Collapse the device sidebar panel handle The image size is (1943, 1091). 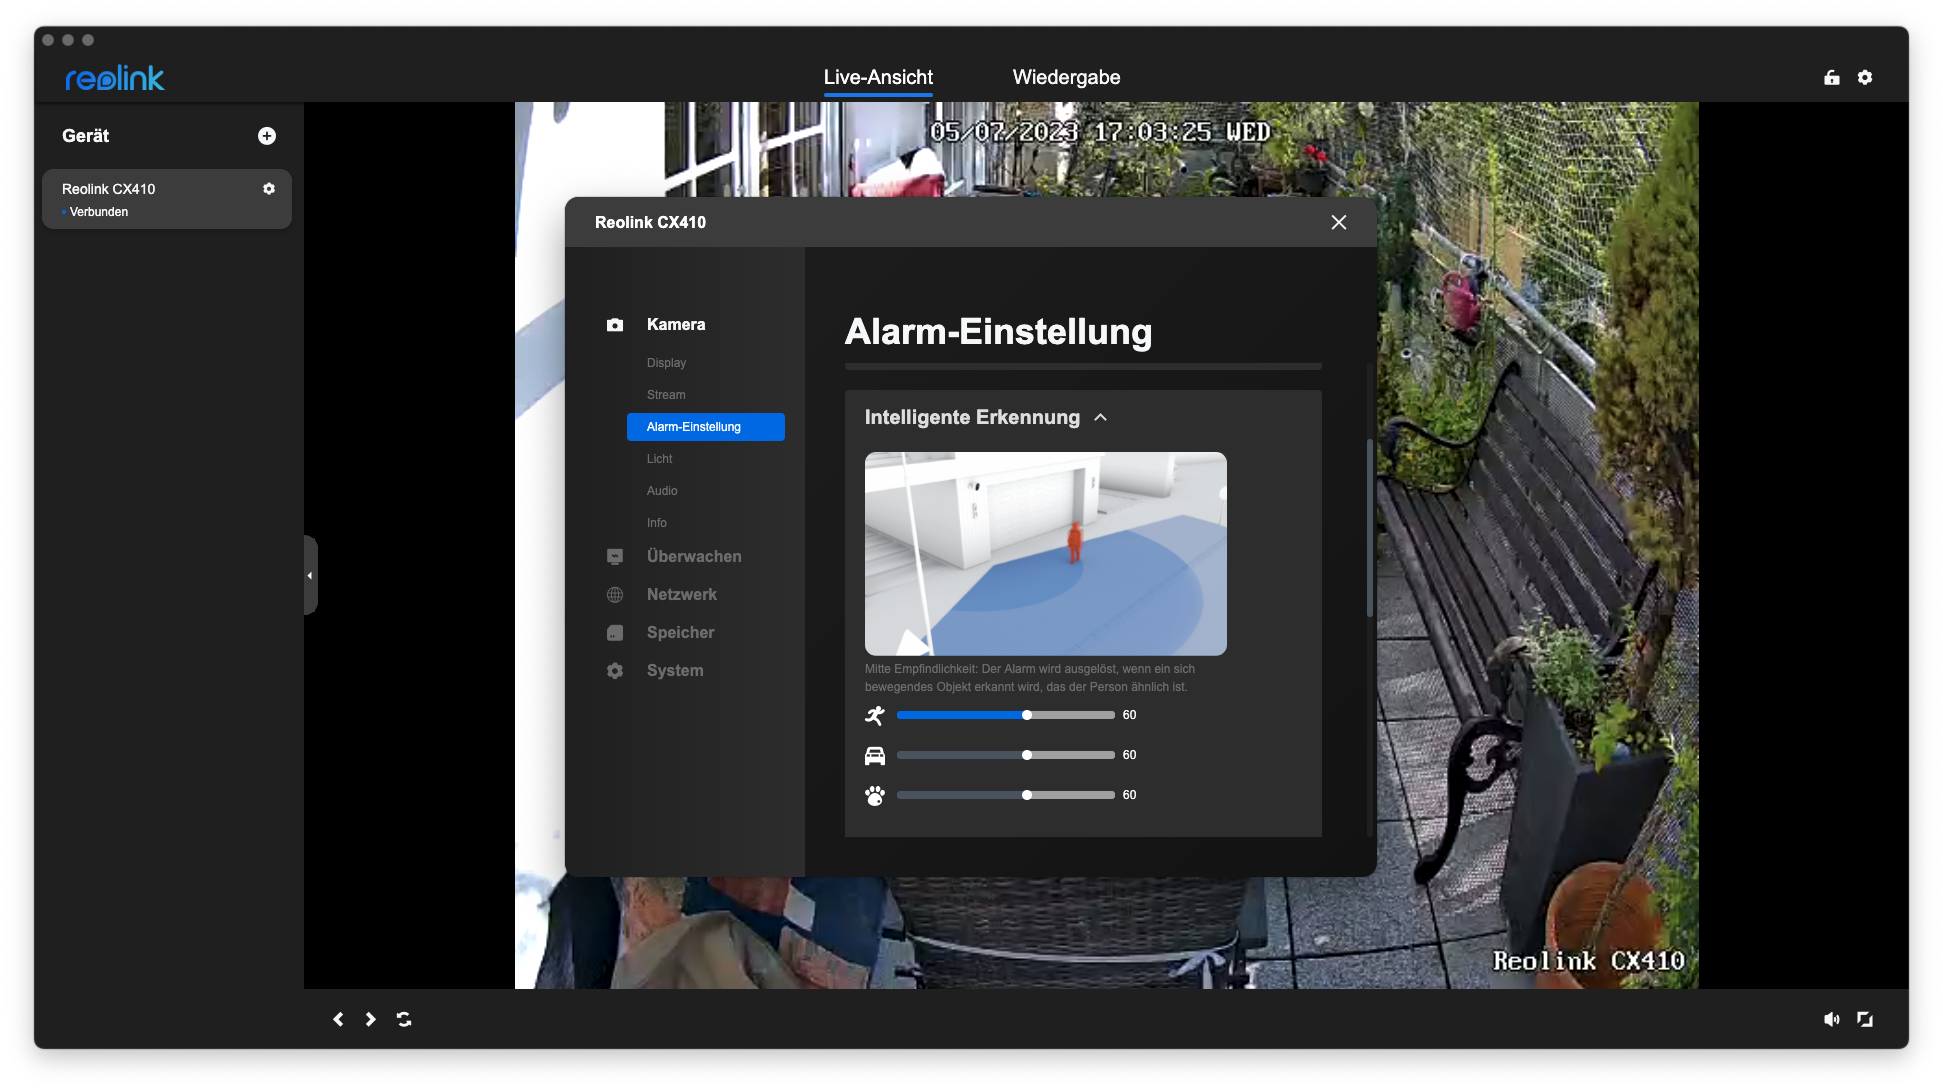[x=310, y=575]
